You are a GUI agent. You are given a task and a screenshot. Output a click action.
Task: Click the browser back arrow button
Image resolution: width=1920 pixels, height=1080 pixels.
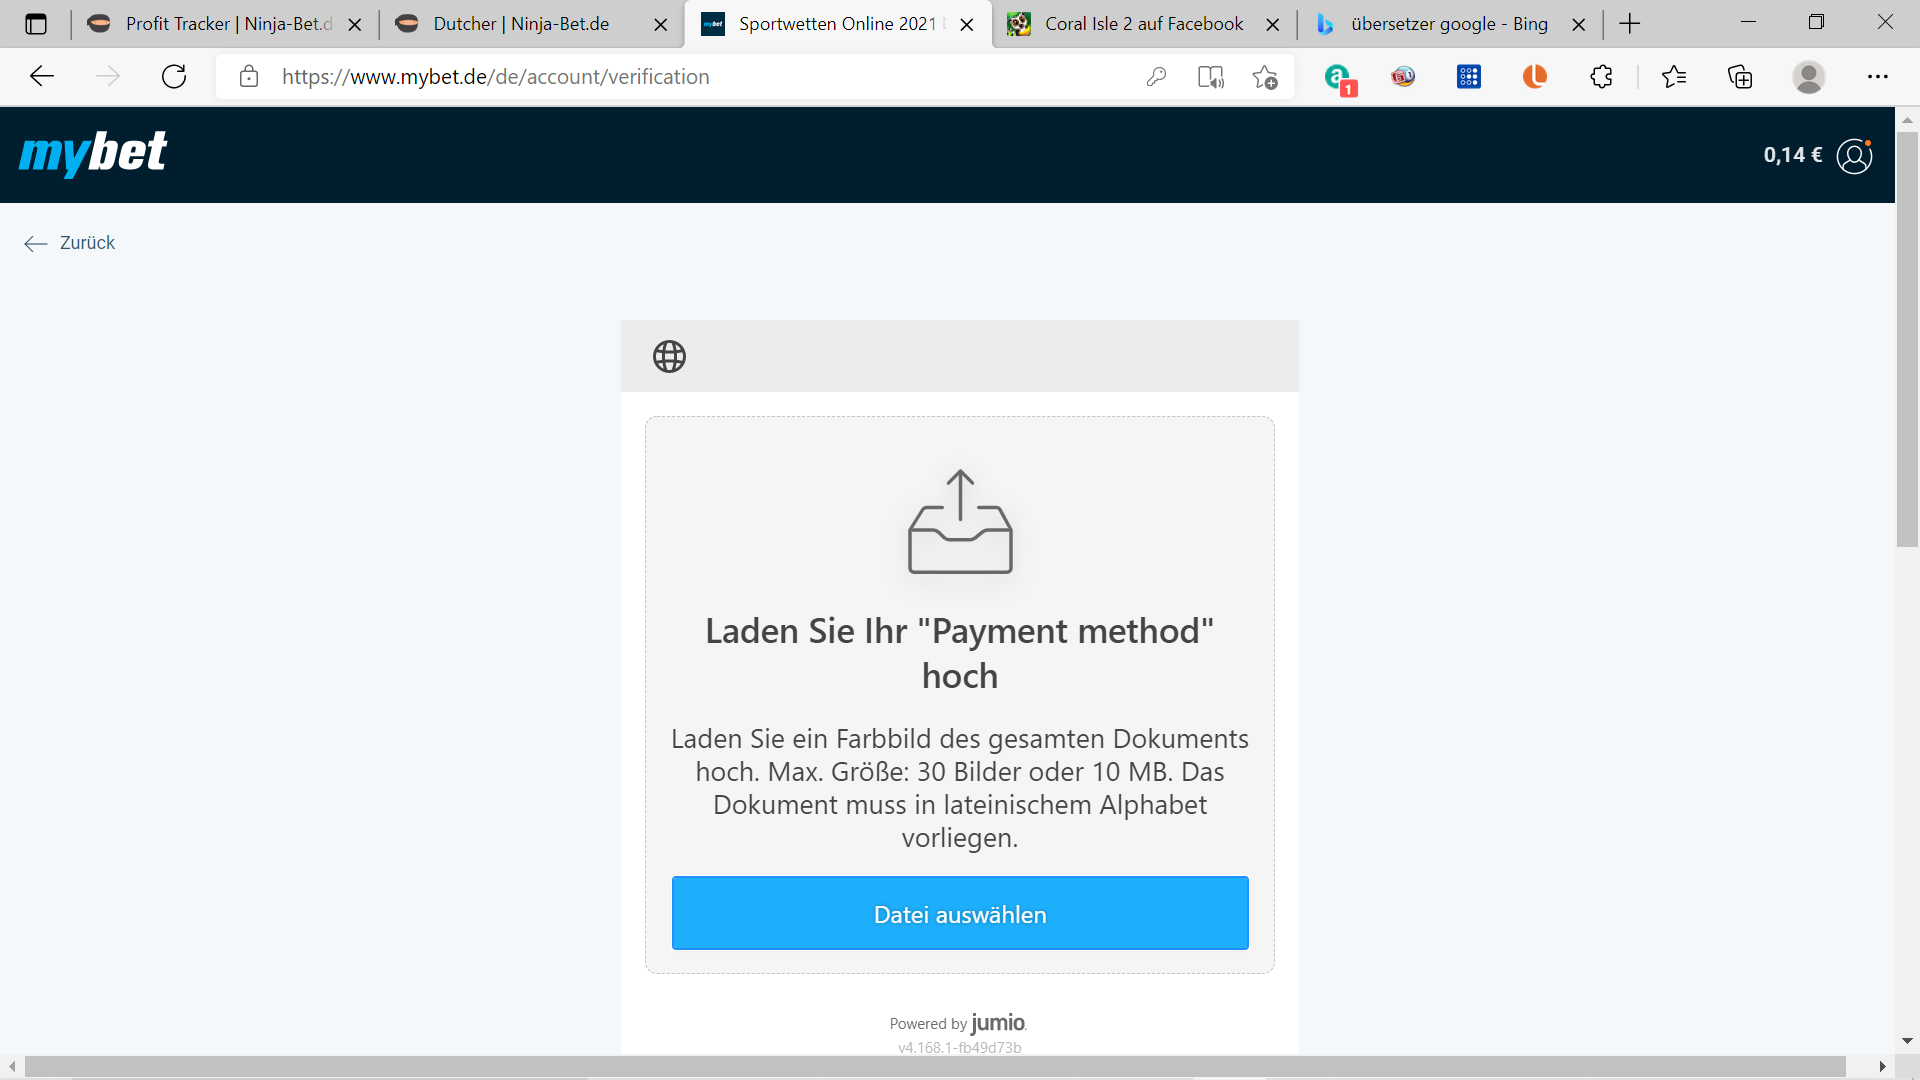coord(42,77)
